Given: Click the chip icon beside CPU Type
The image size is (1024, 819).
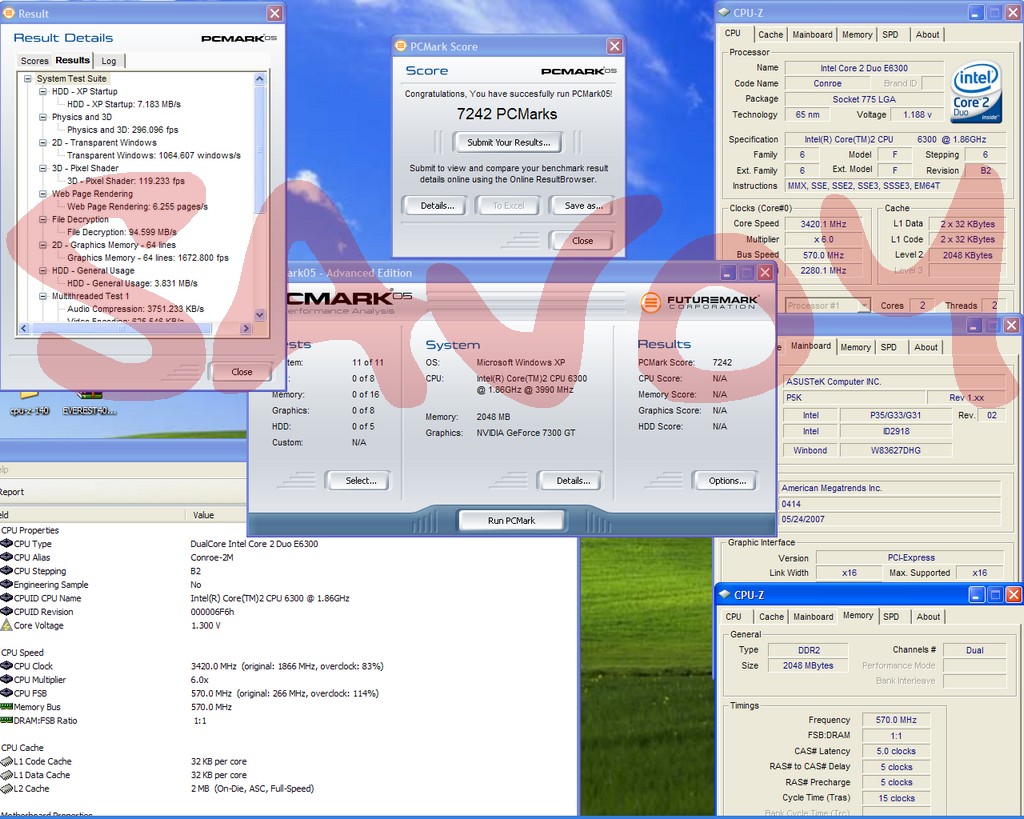Looking at the screenshot, I should (7, 543).
